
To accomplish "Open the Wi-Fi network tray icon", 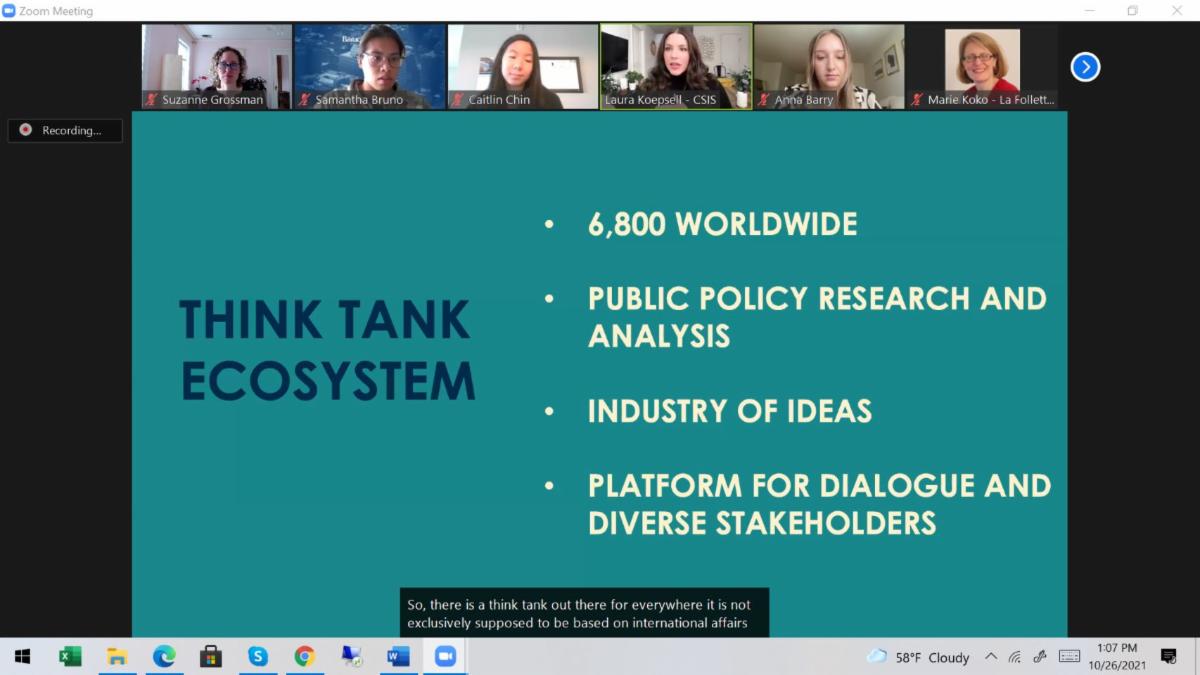I will click(x=1015, y=657).
